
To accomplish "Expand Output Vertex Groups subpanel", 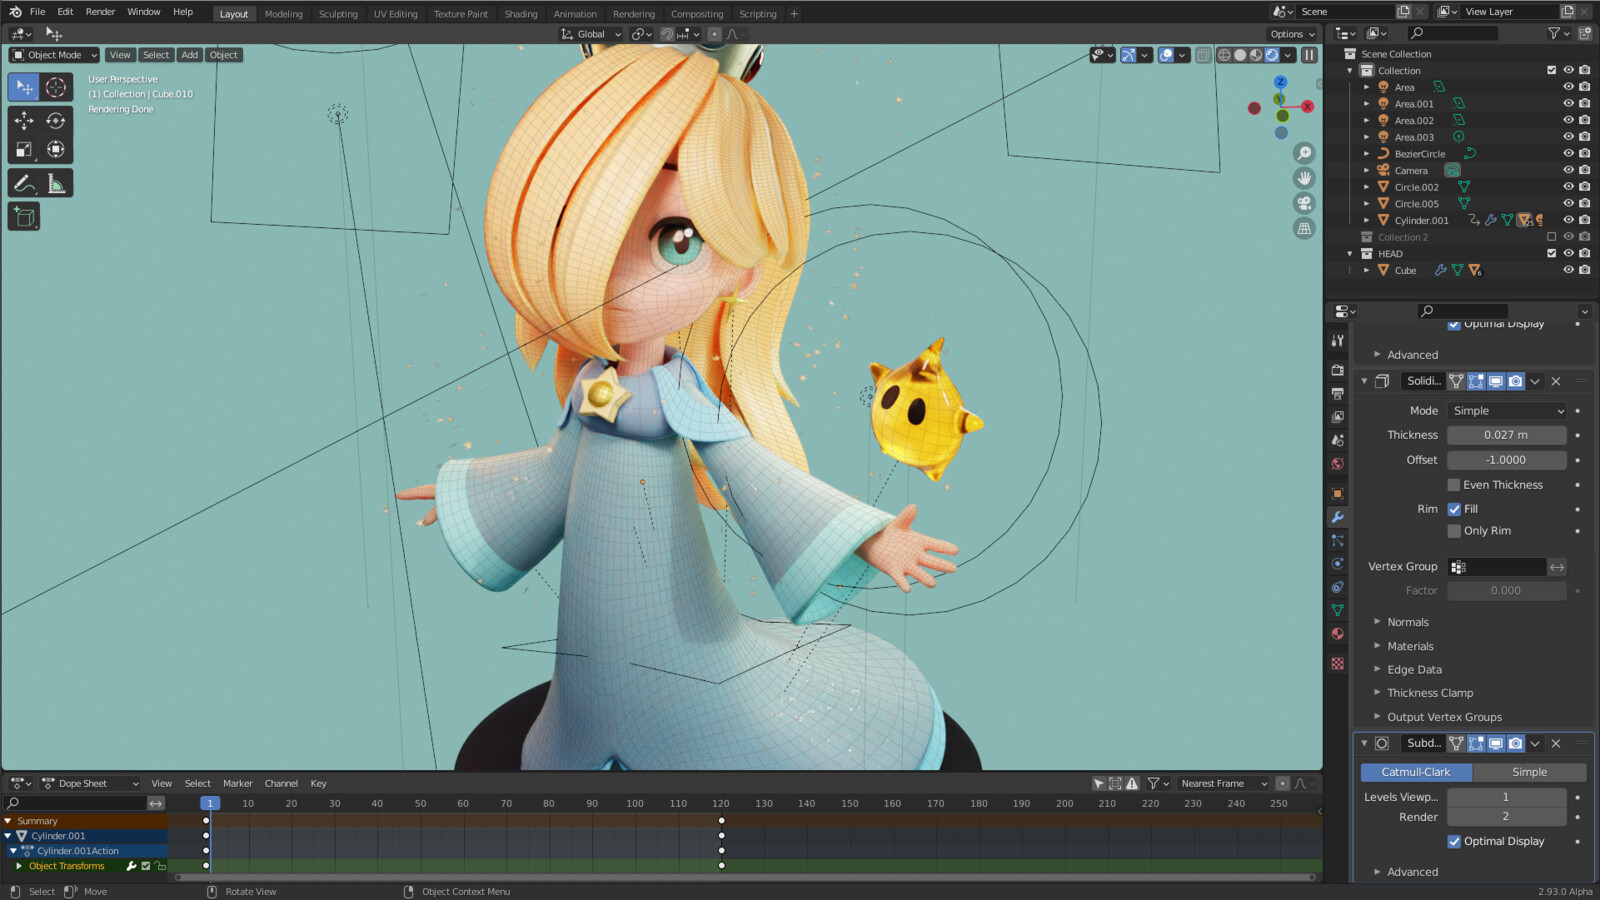I will coord(1444,717).
